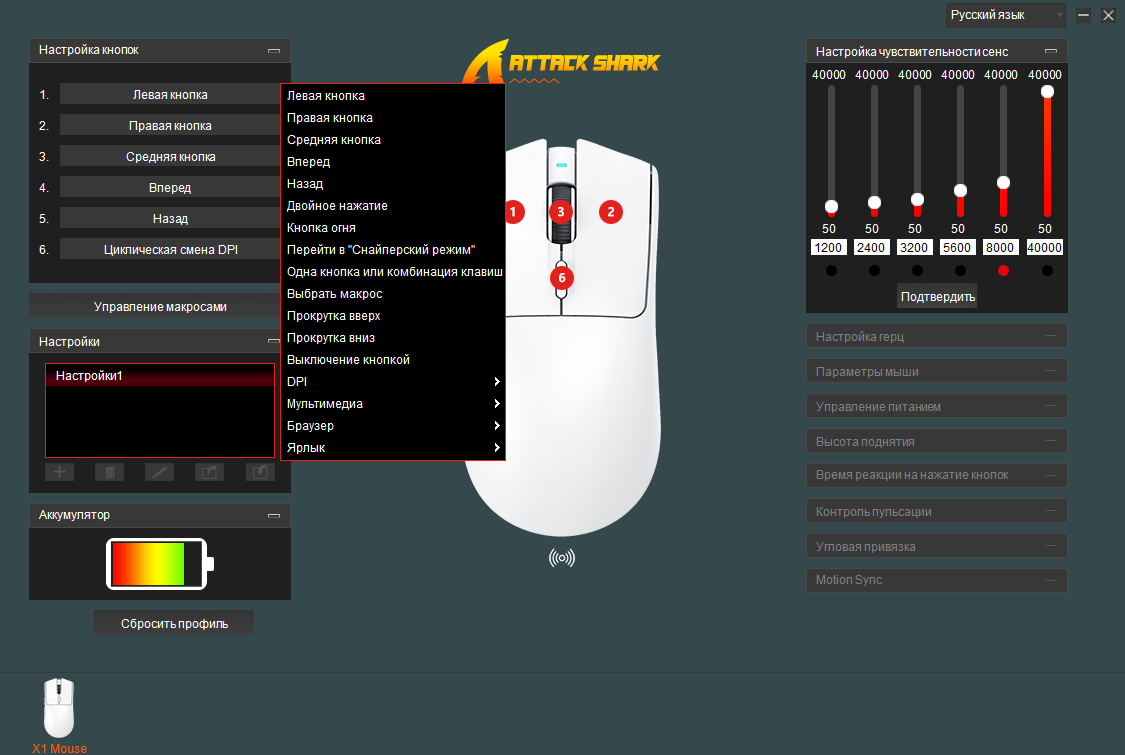The height and width of the screenshot is (755, 1125).
Task: Expand the Параметры мыши section
Action: tap(936, 371)
